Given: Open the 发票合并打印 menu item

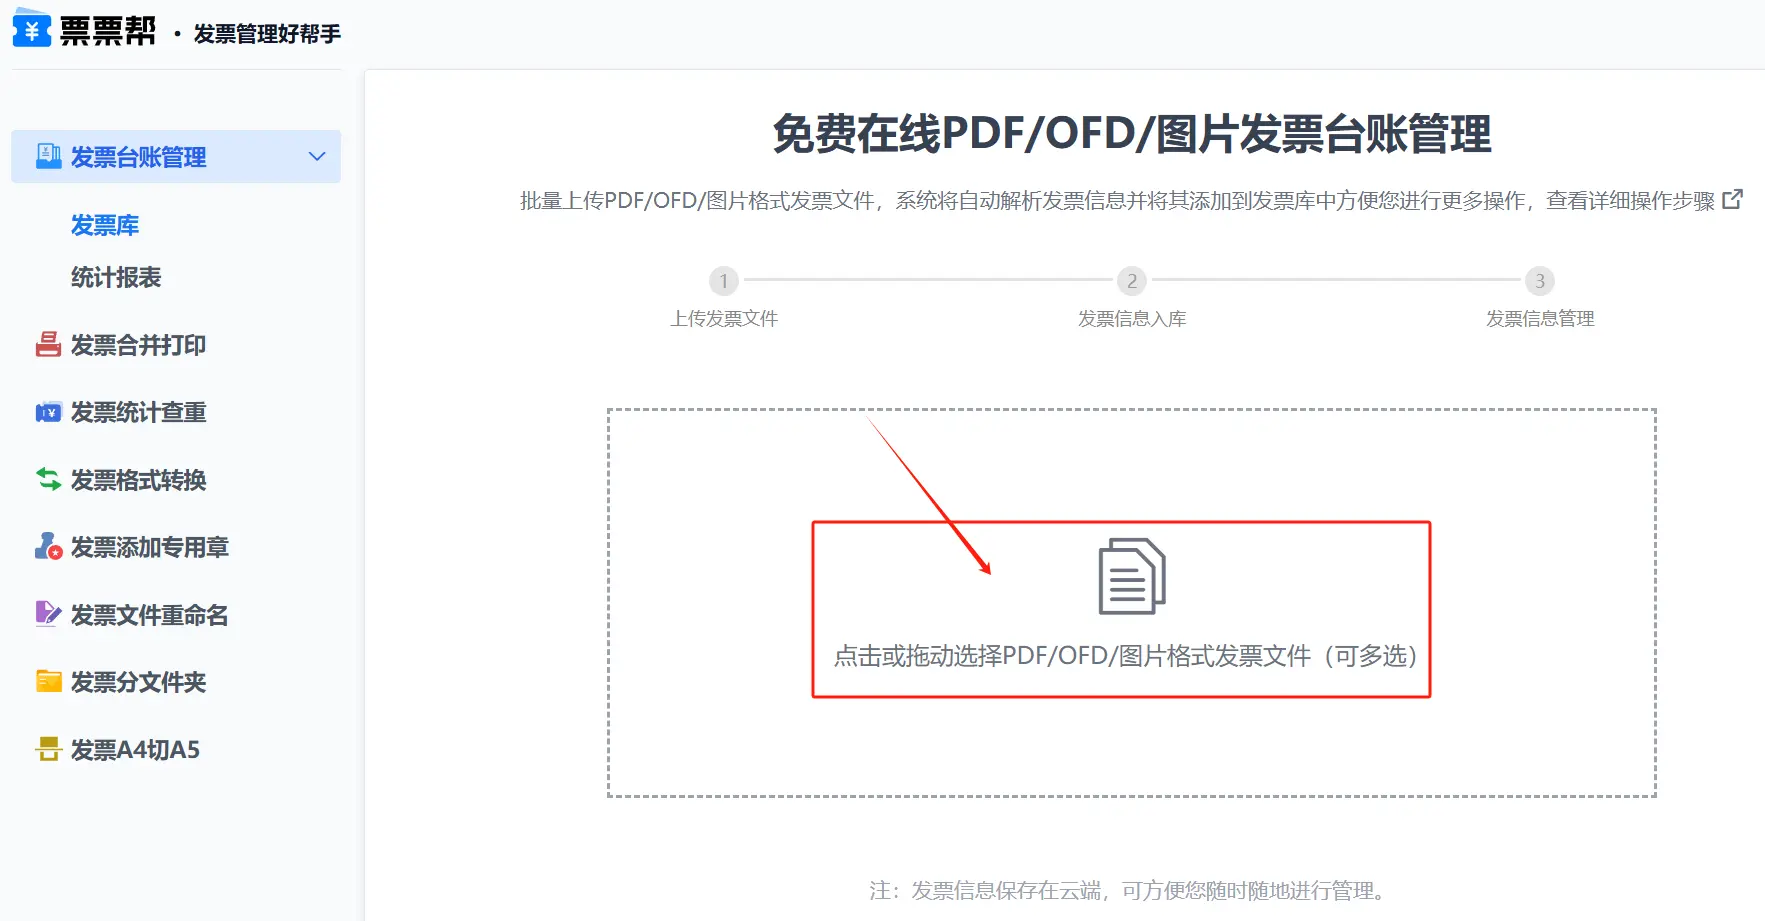Looking at the screenshot, I should tap(138, 345).
